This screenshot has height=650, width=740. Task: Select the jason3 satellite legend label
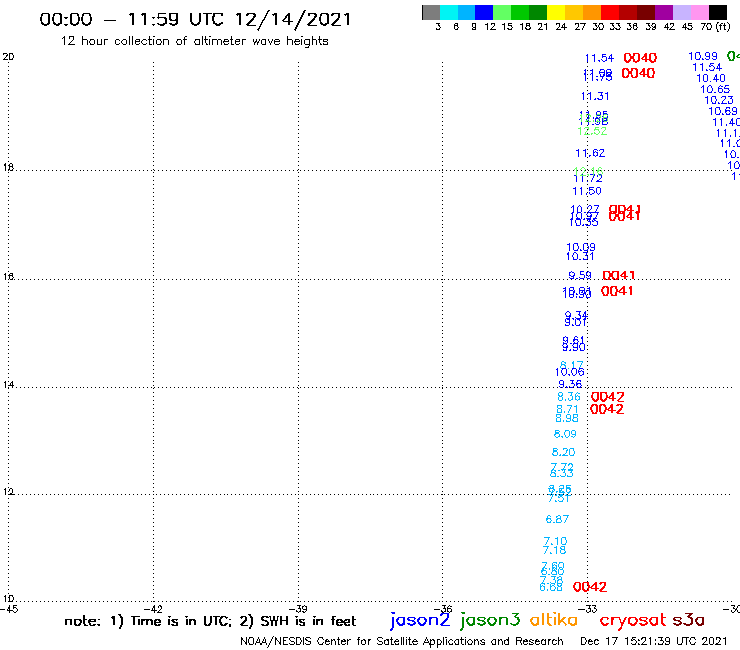pyautogui.click(x=490, y=620)
